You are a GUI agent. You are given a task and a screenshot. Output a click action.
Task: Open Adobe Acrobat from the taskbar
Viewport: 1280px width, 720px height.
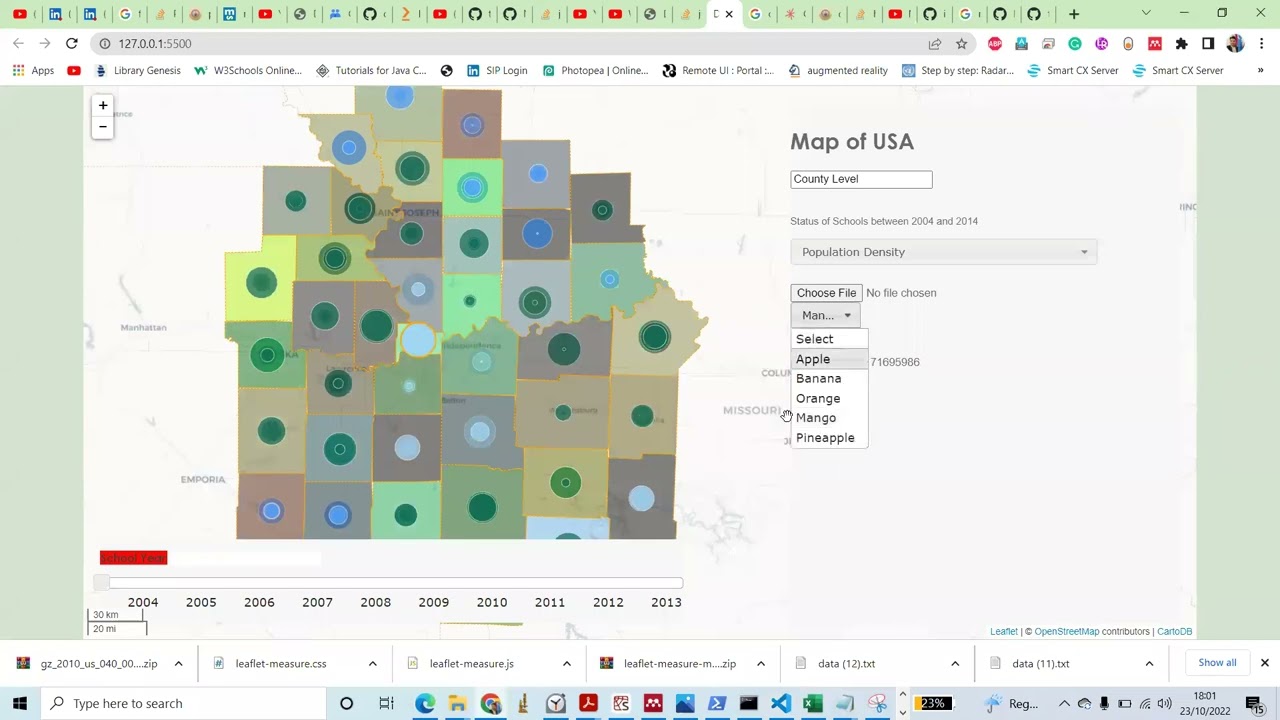pos(588,704)
